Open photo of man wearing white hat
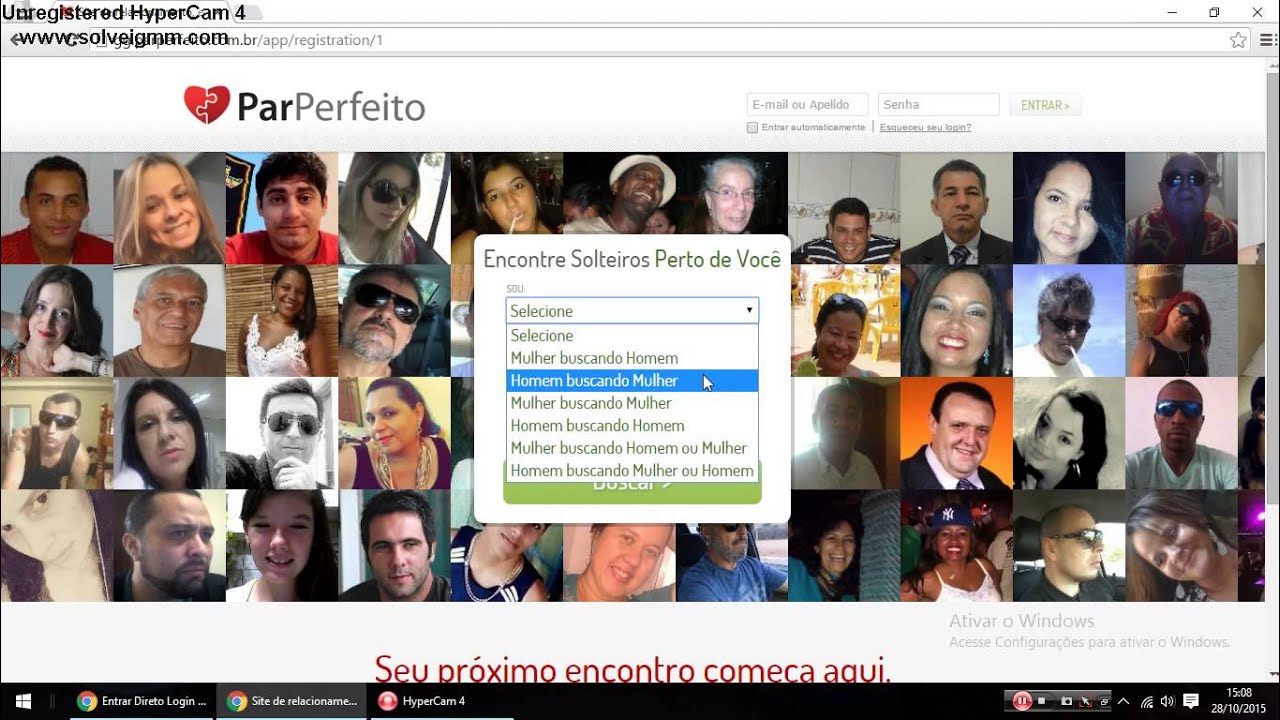Image resolution: width=1280 pixels, height=720 pixels. tap(619, 193)
